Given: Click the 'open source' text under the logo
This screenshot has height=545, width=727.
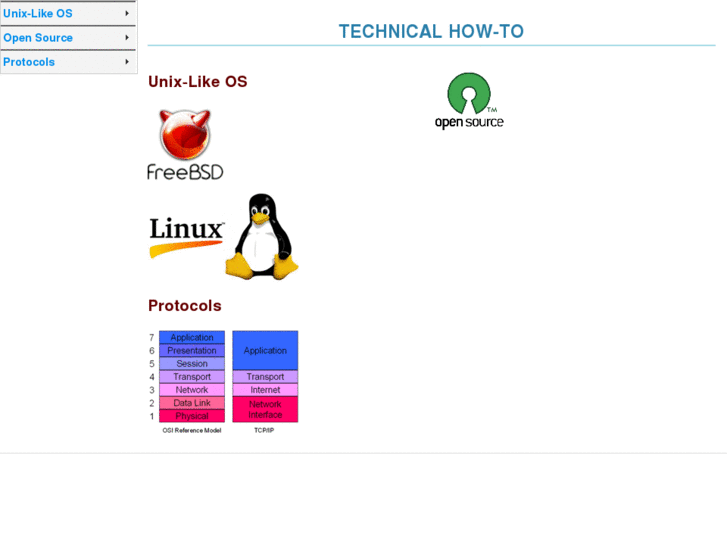Looking at the screenshot, I should pos(469,122).
